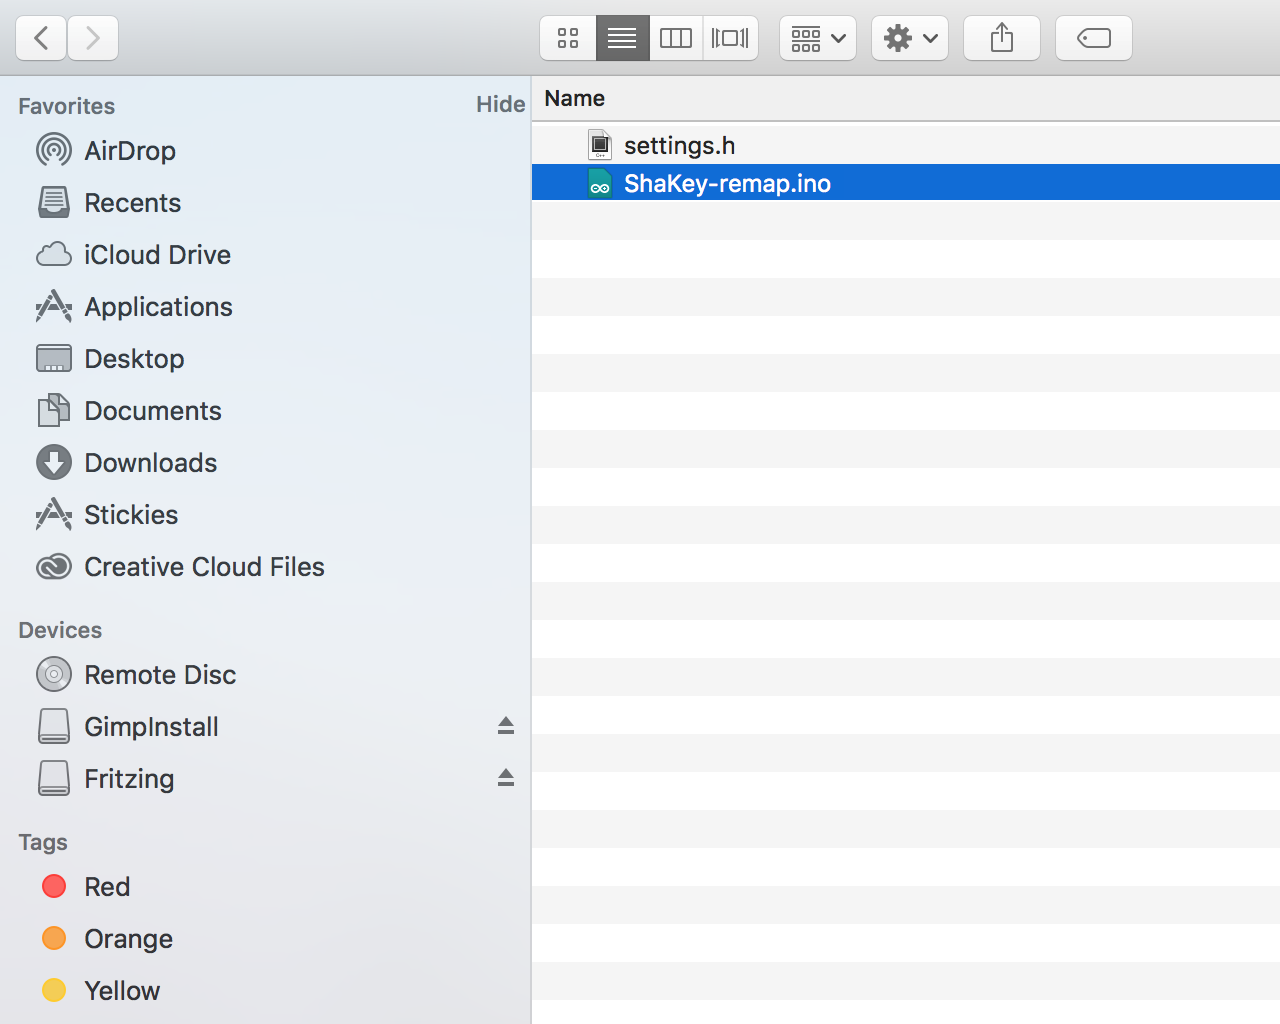The image size is (1280, 1024).
Task: Click the settings.h file icon
Action: click(600, 145)
